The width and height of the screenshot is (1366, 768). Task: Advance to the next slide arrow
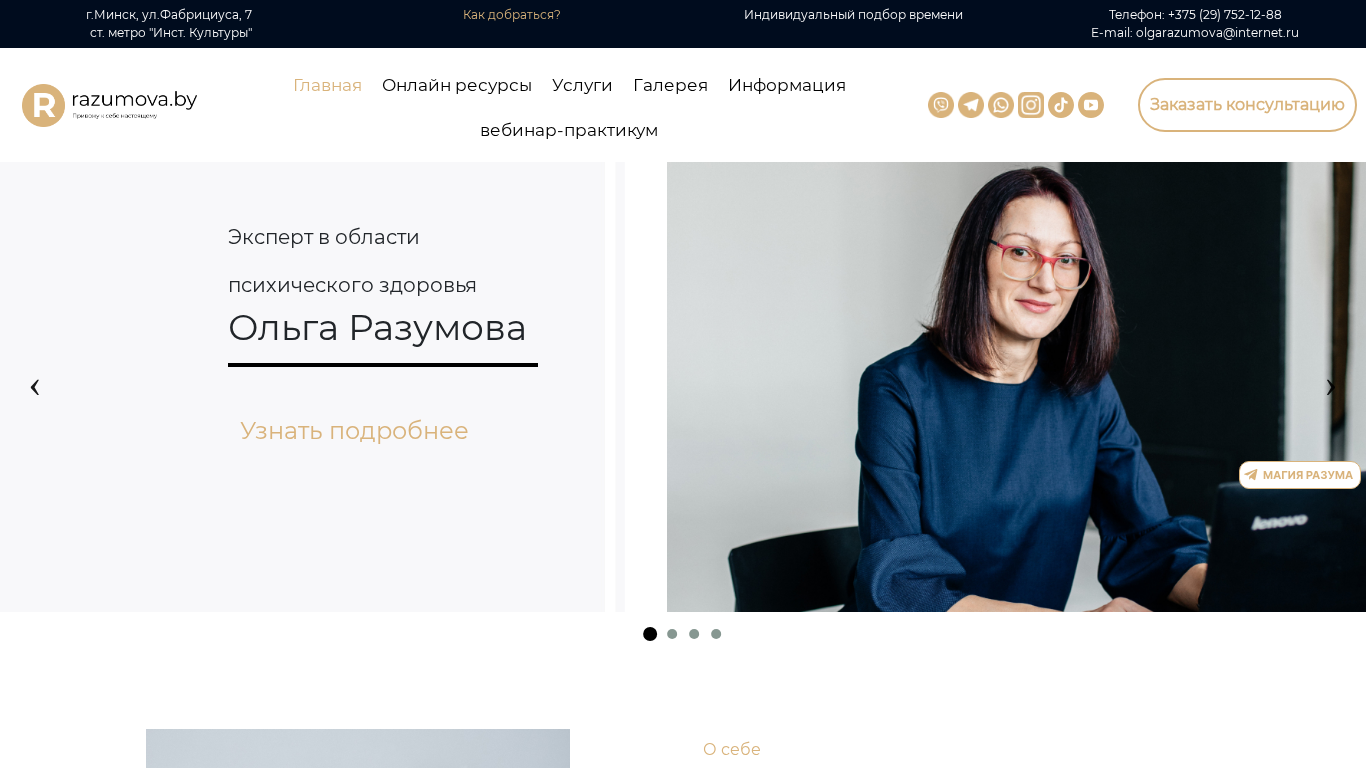click(x=1330, y=387)
